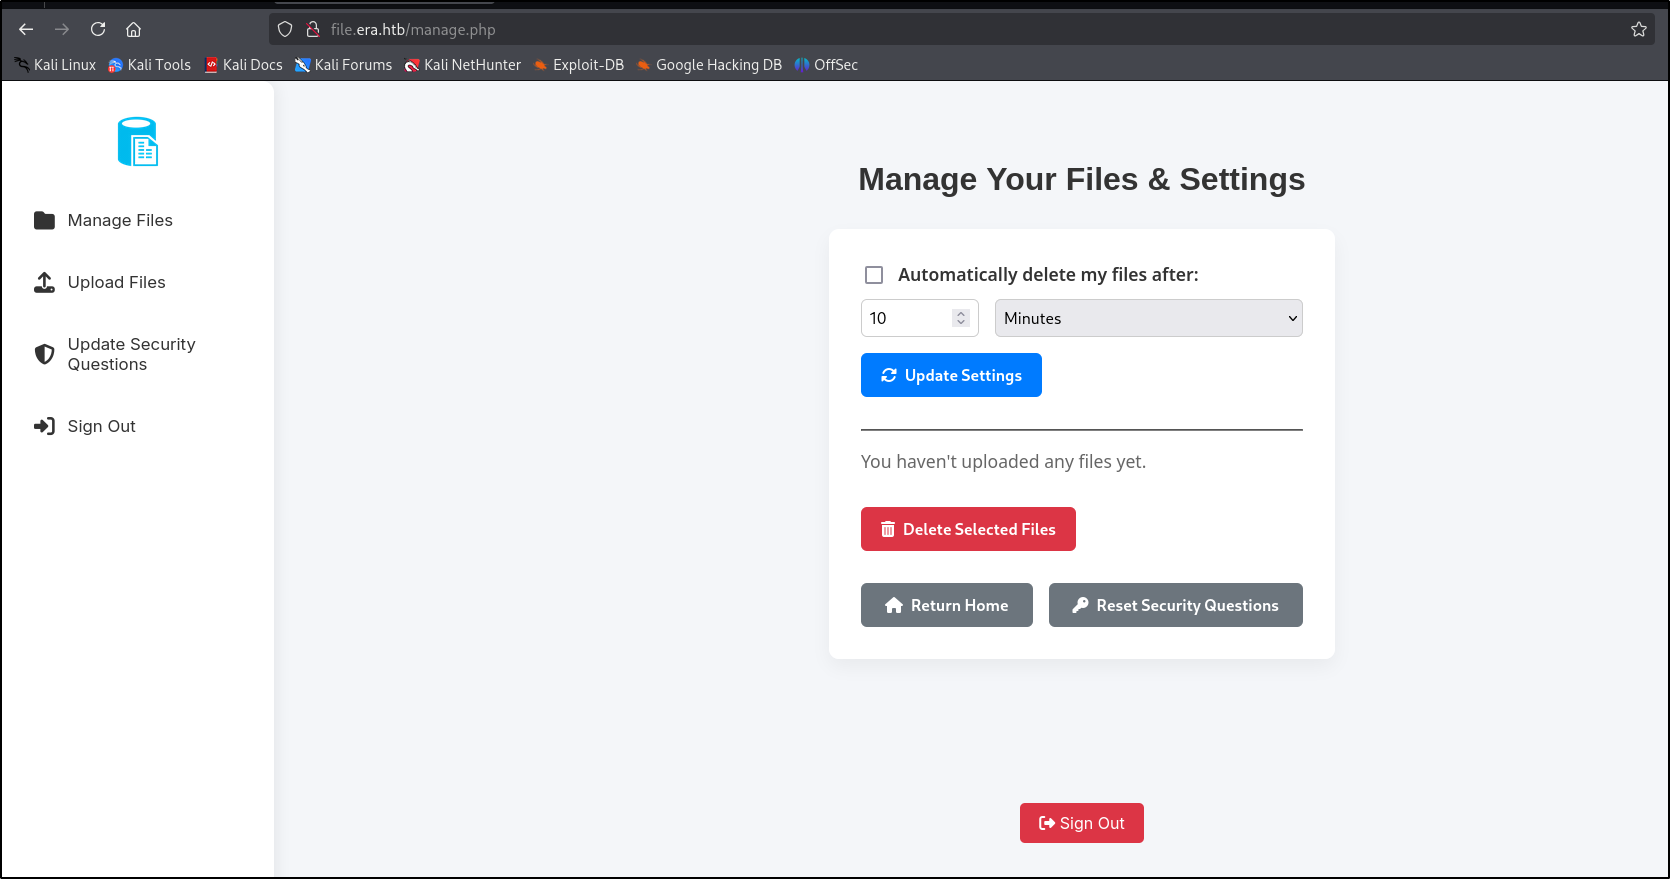Click the number stepper arrows
Viewport: 1670px width, 879px height.
pos(961,318)
